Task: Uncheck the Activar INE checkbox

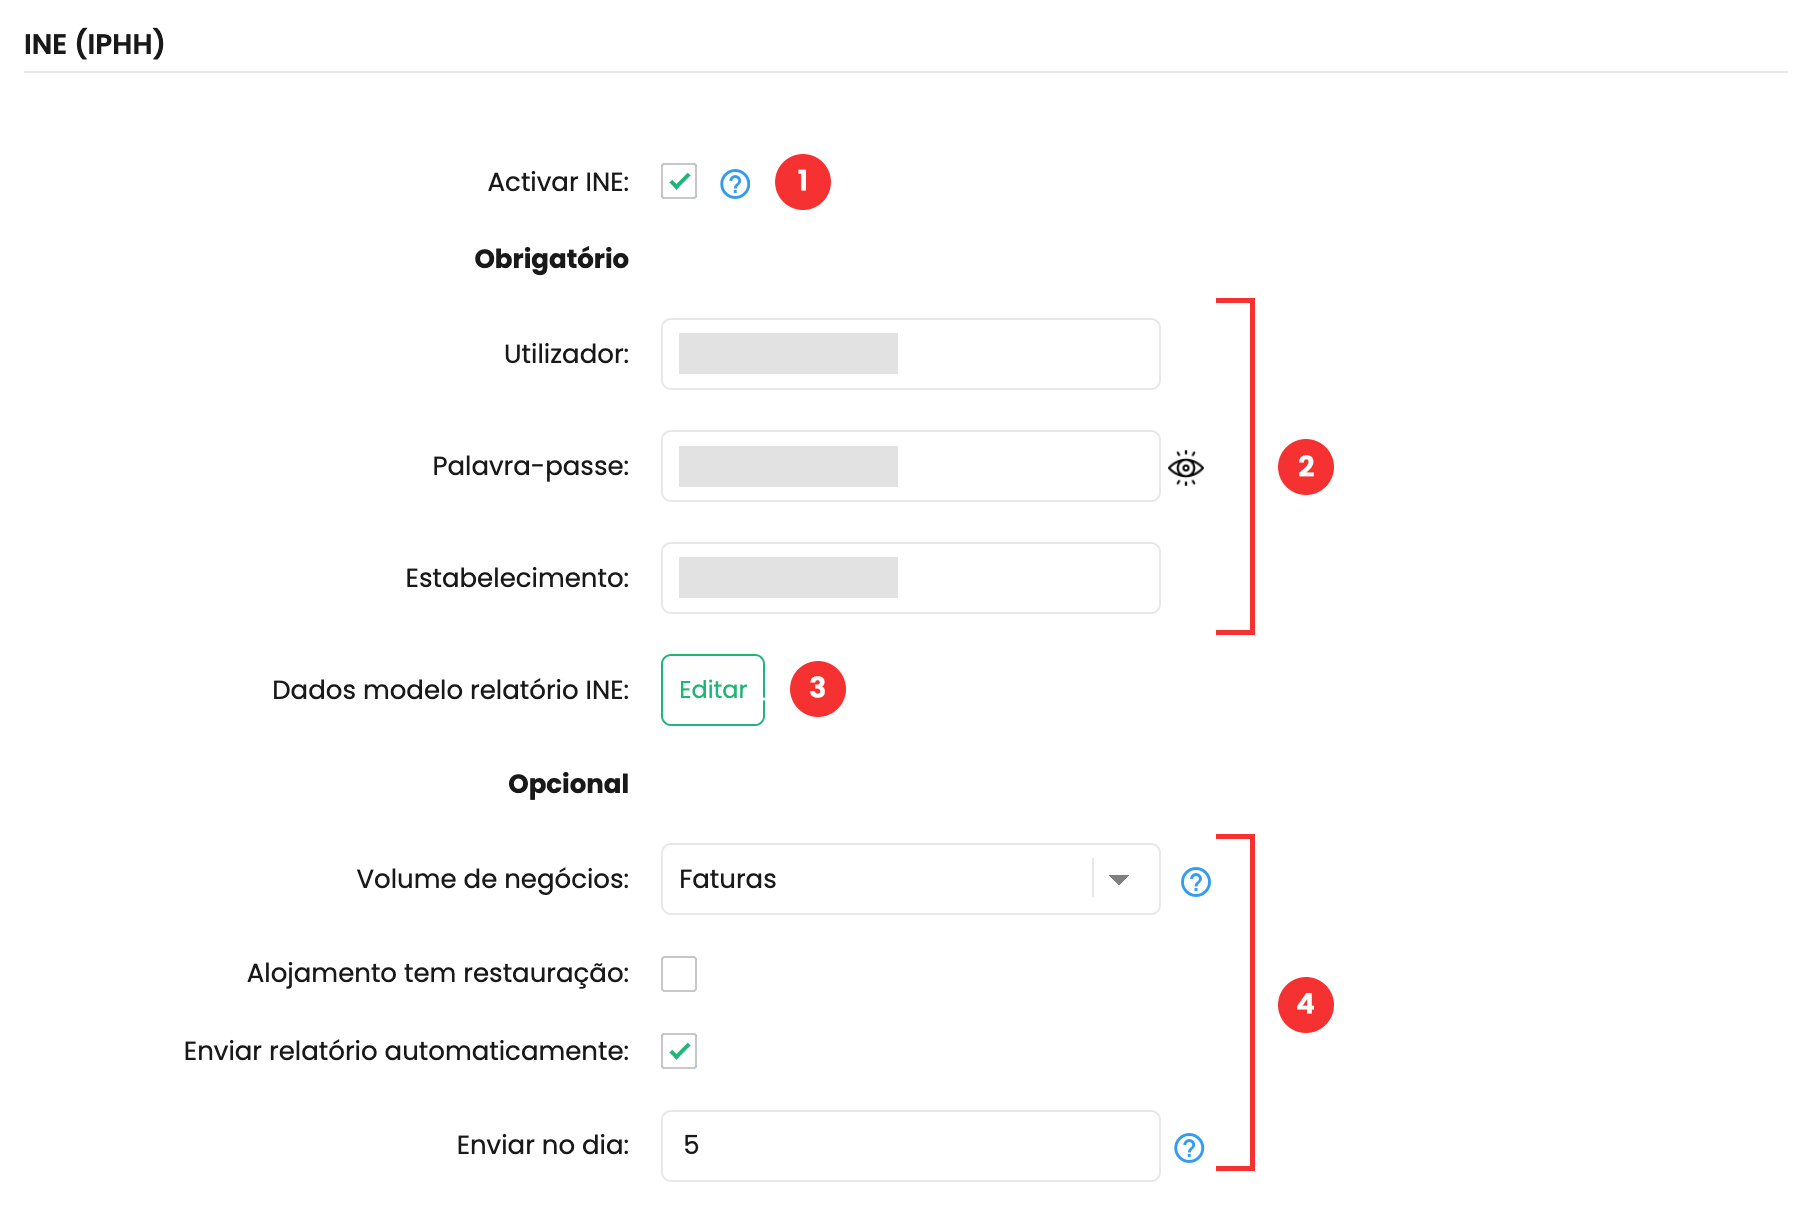Action: point(679,182)
